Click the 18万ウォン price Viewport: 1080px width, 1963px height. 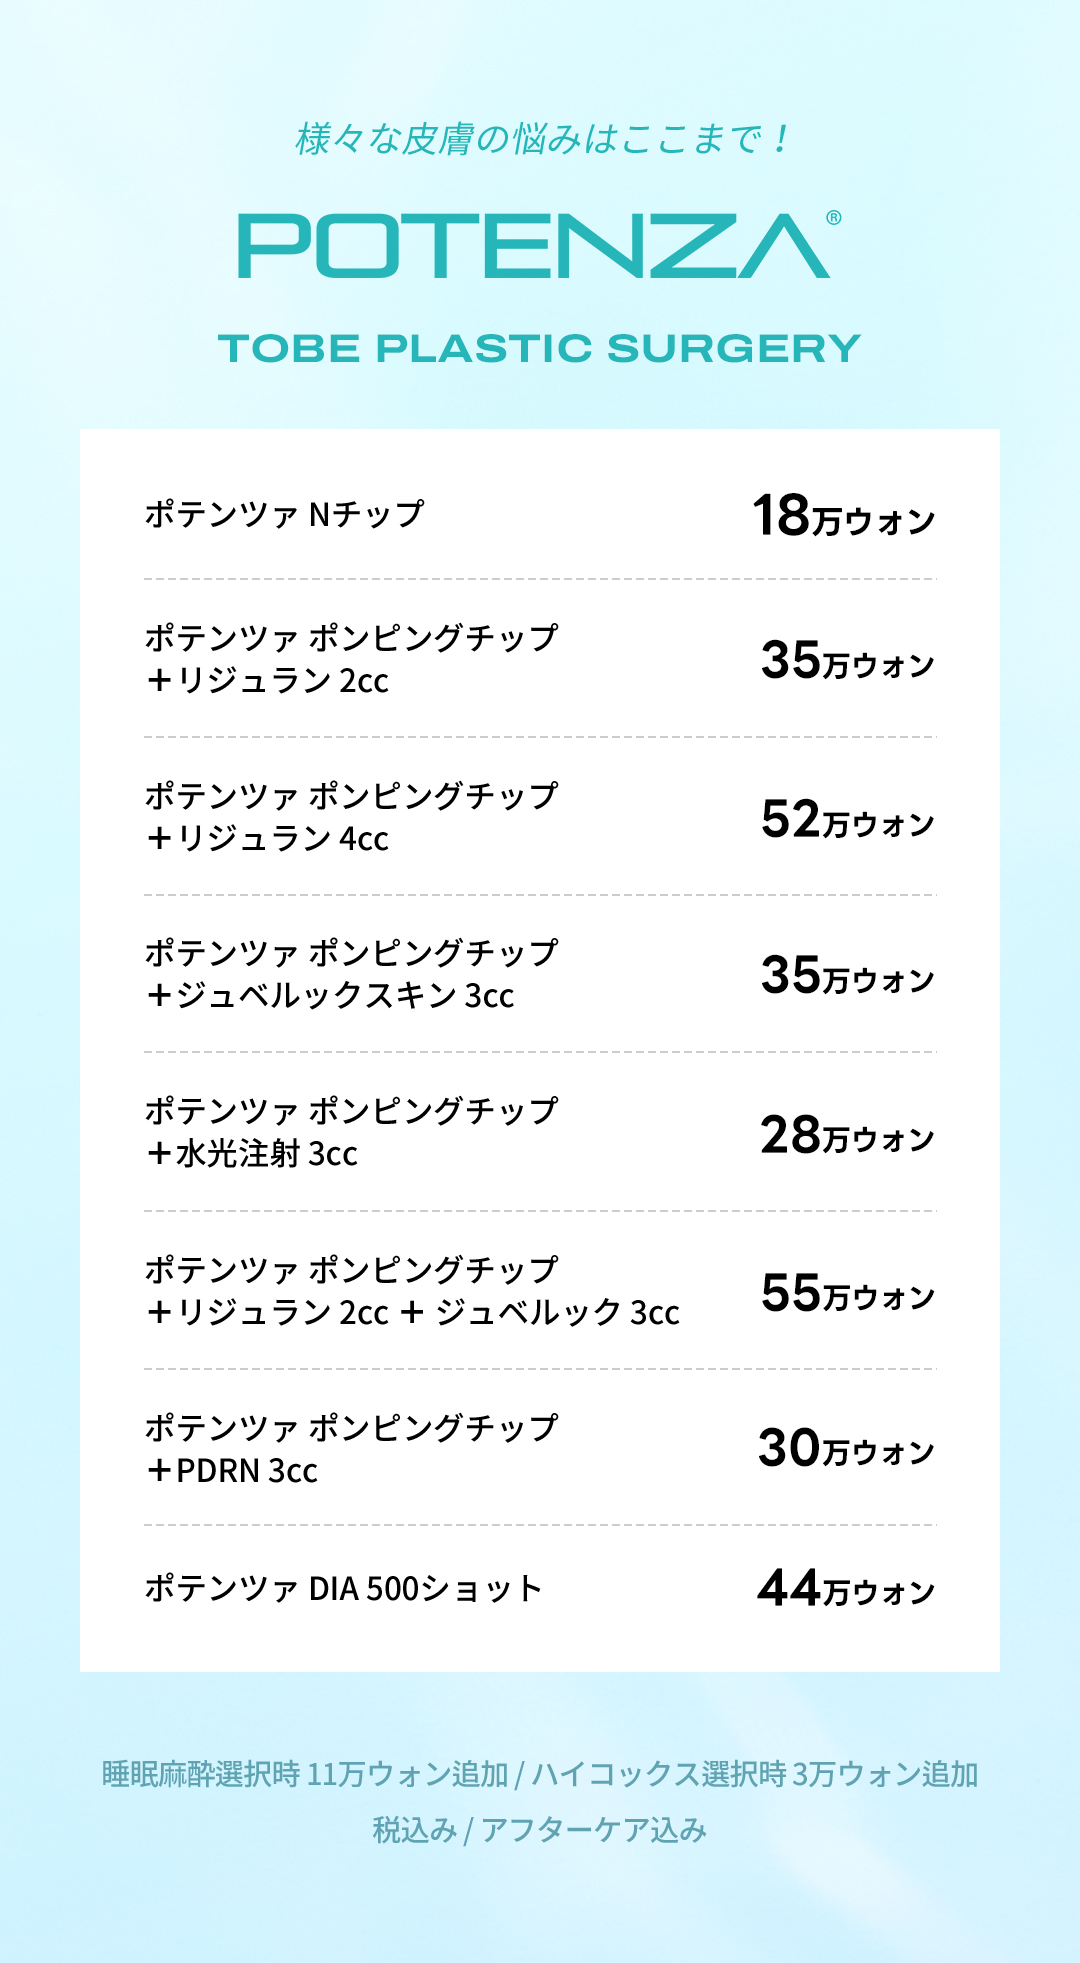pyautogui.click(x=843, y=516)
